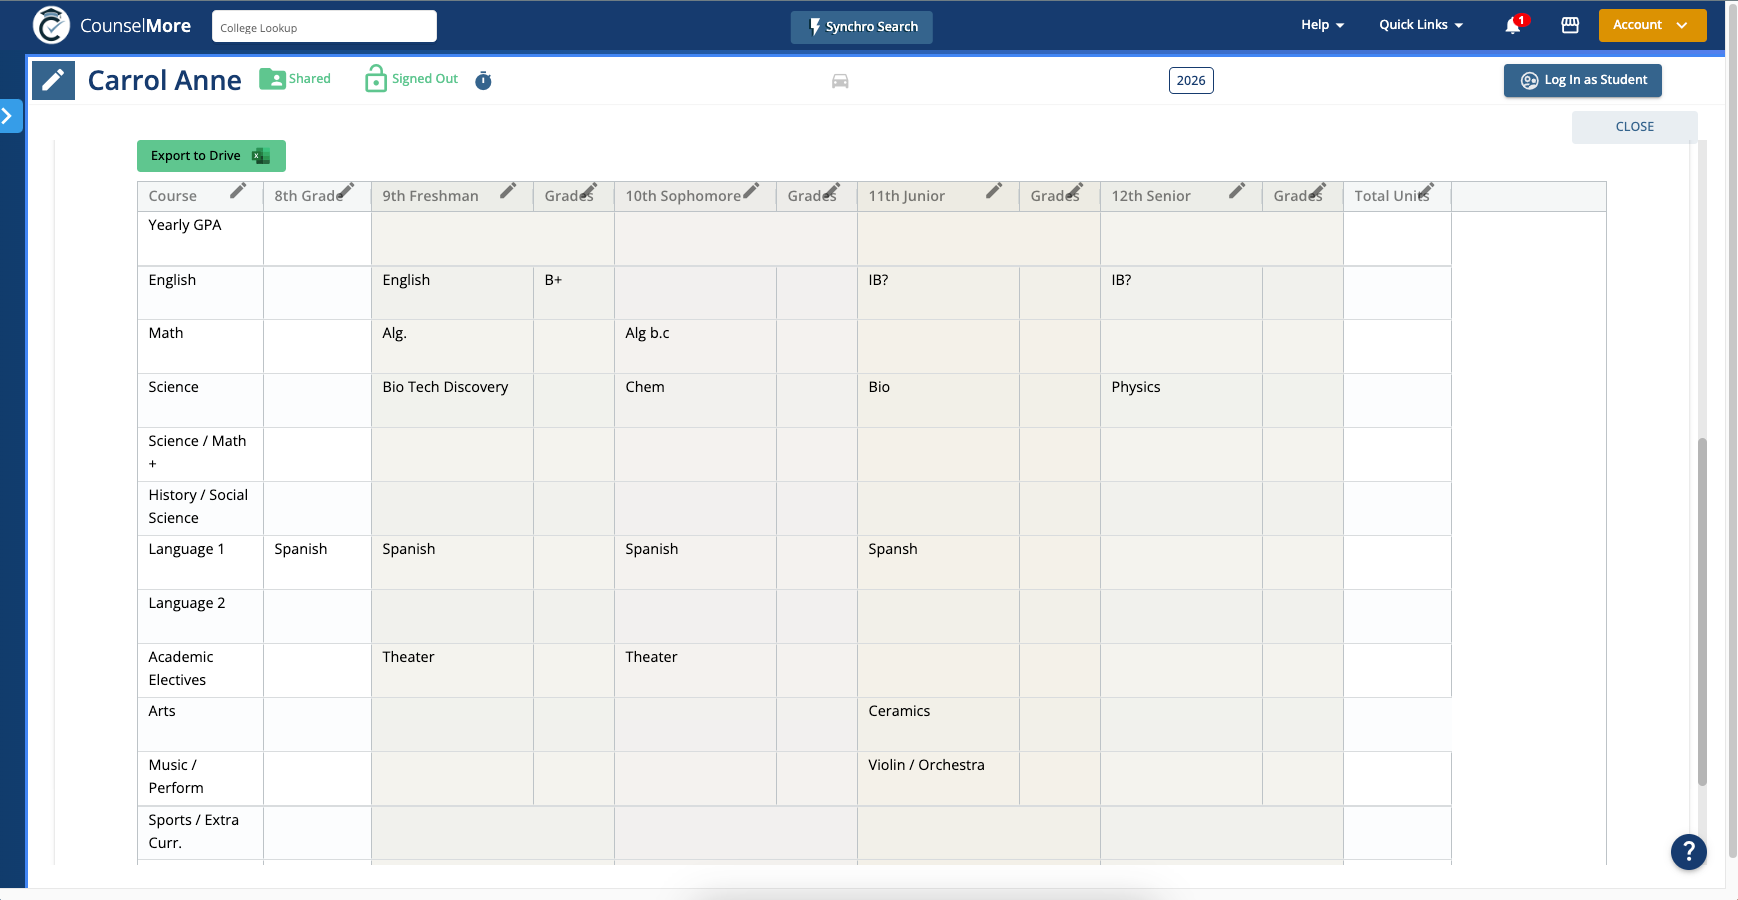Click the Alg b.c cell

point(695,347)
